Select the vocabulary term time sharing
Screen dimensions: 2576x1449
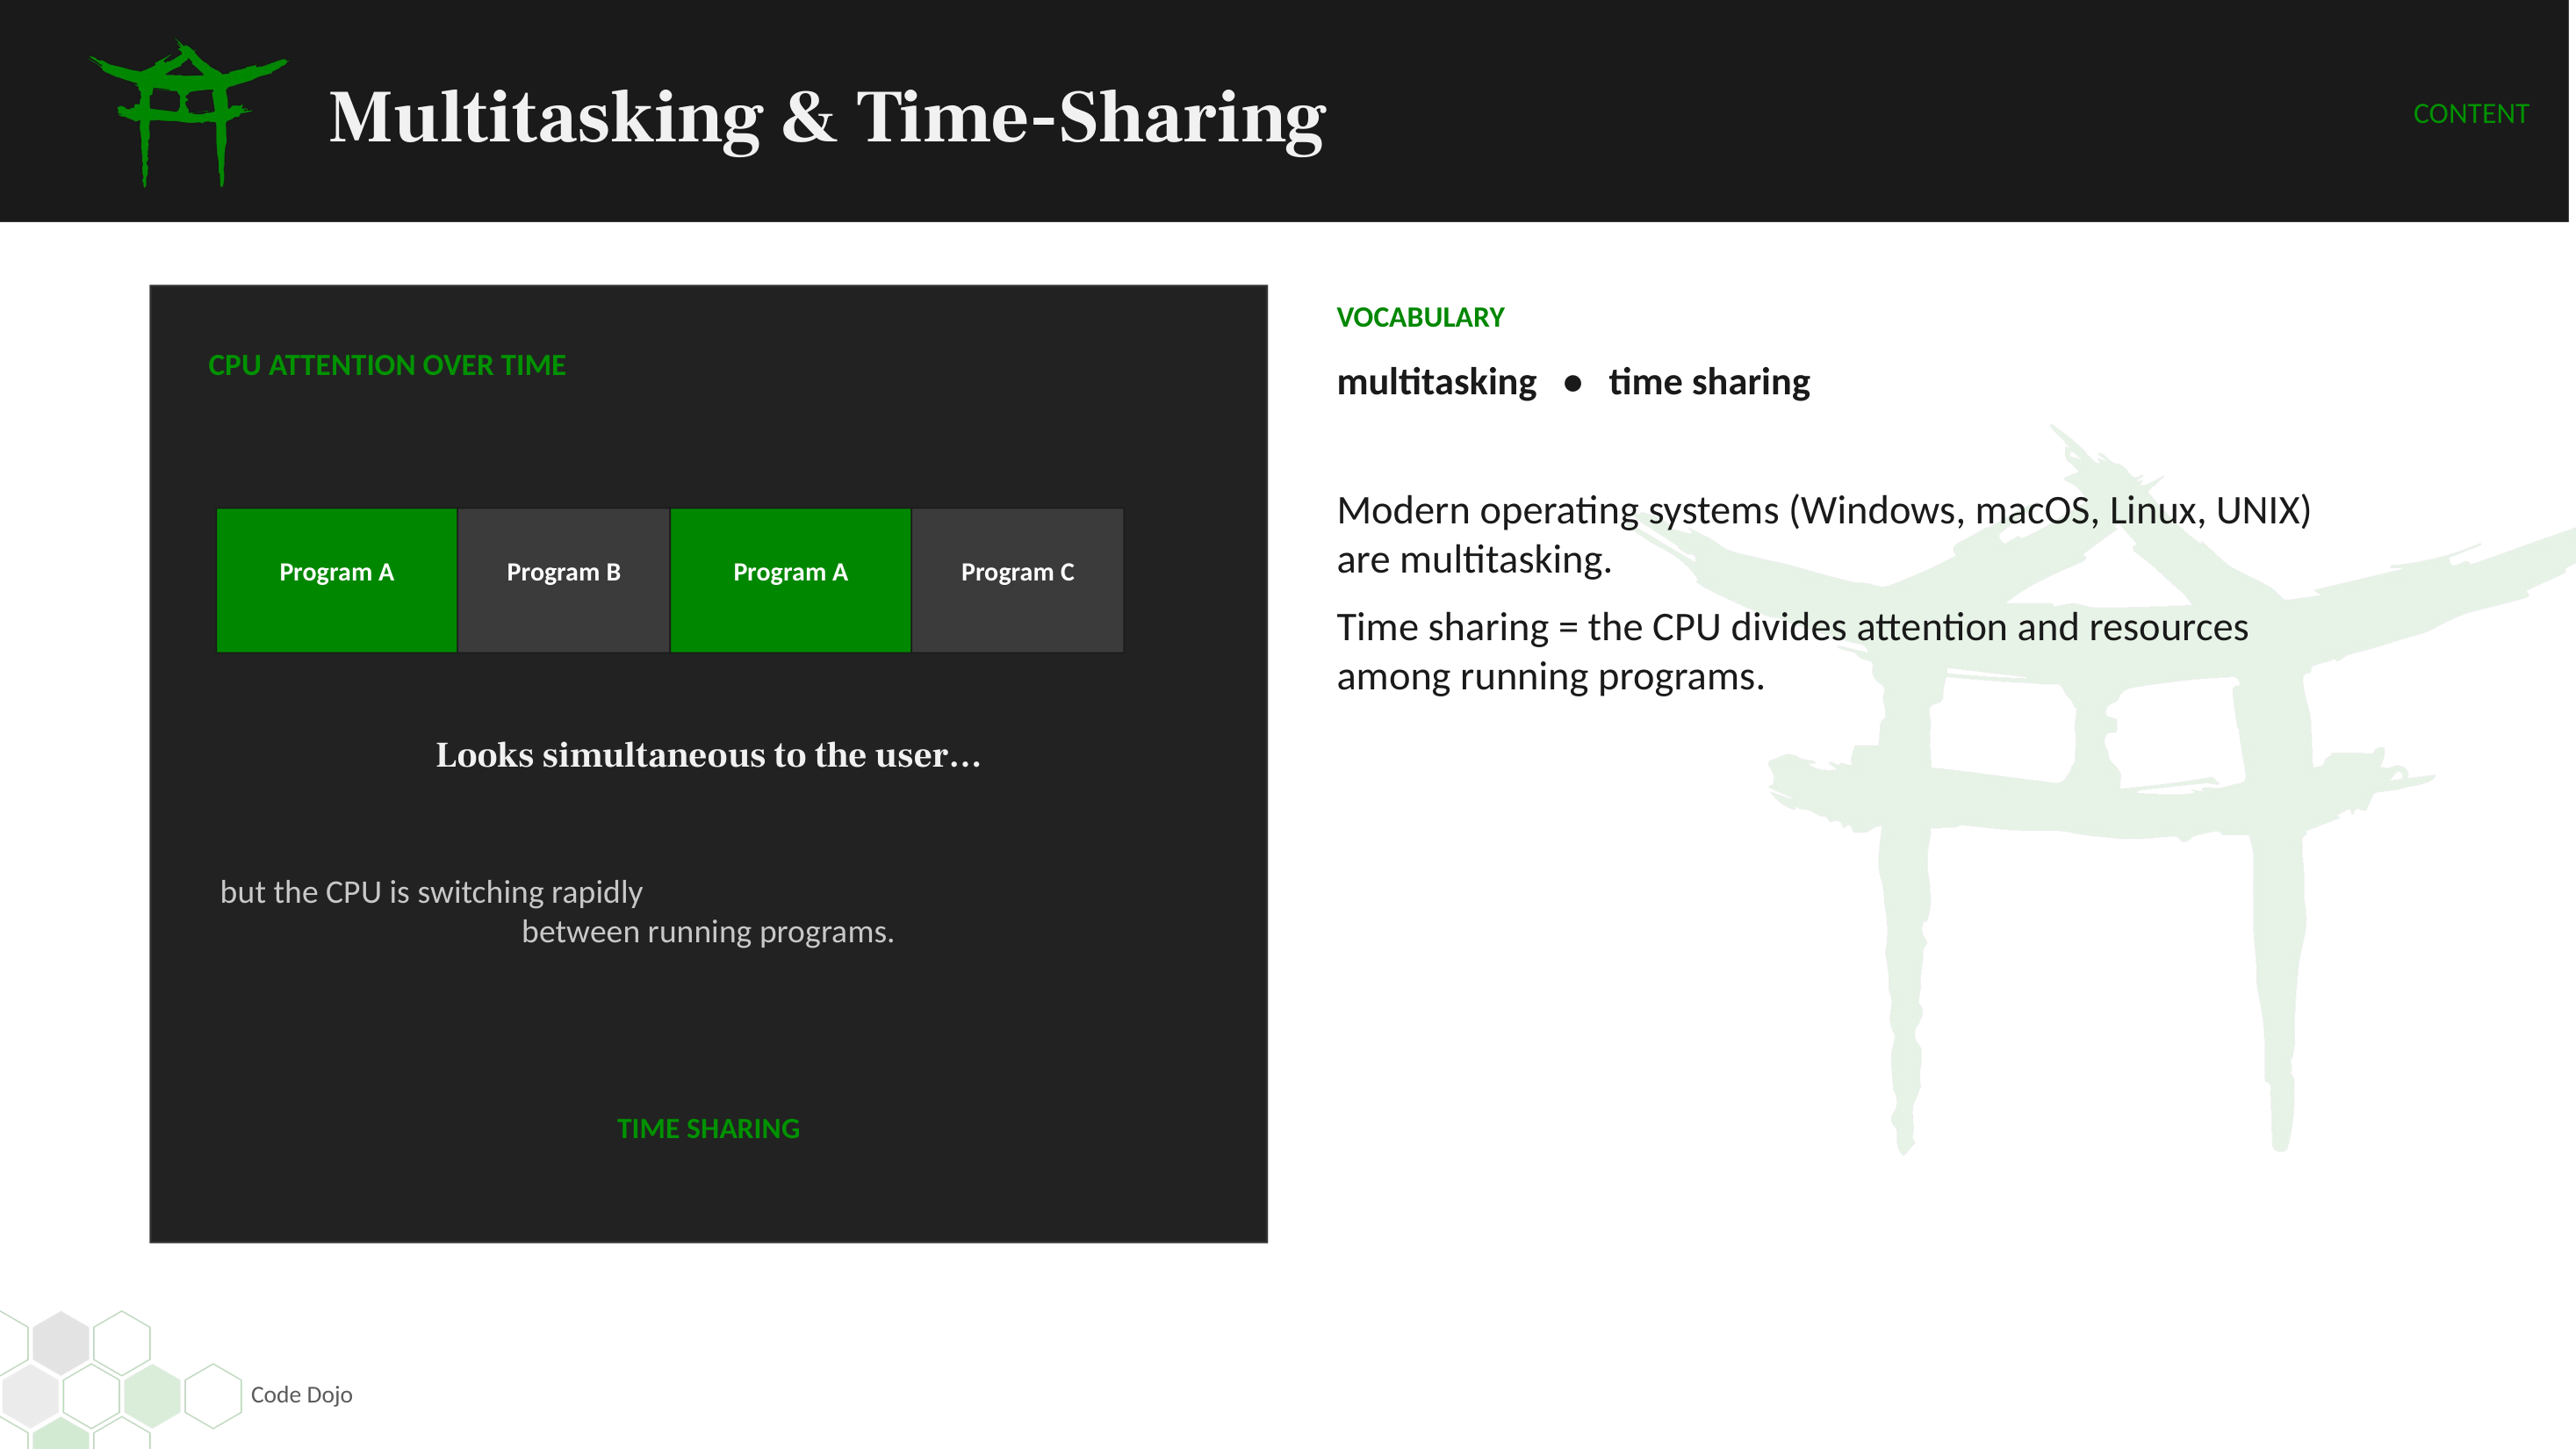pyautogui.click(x=1709, y=382)
